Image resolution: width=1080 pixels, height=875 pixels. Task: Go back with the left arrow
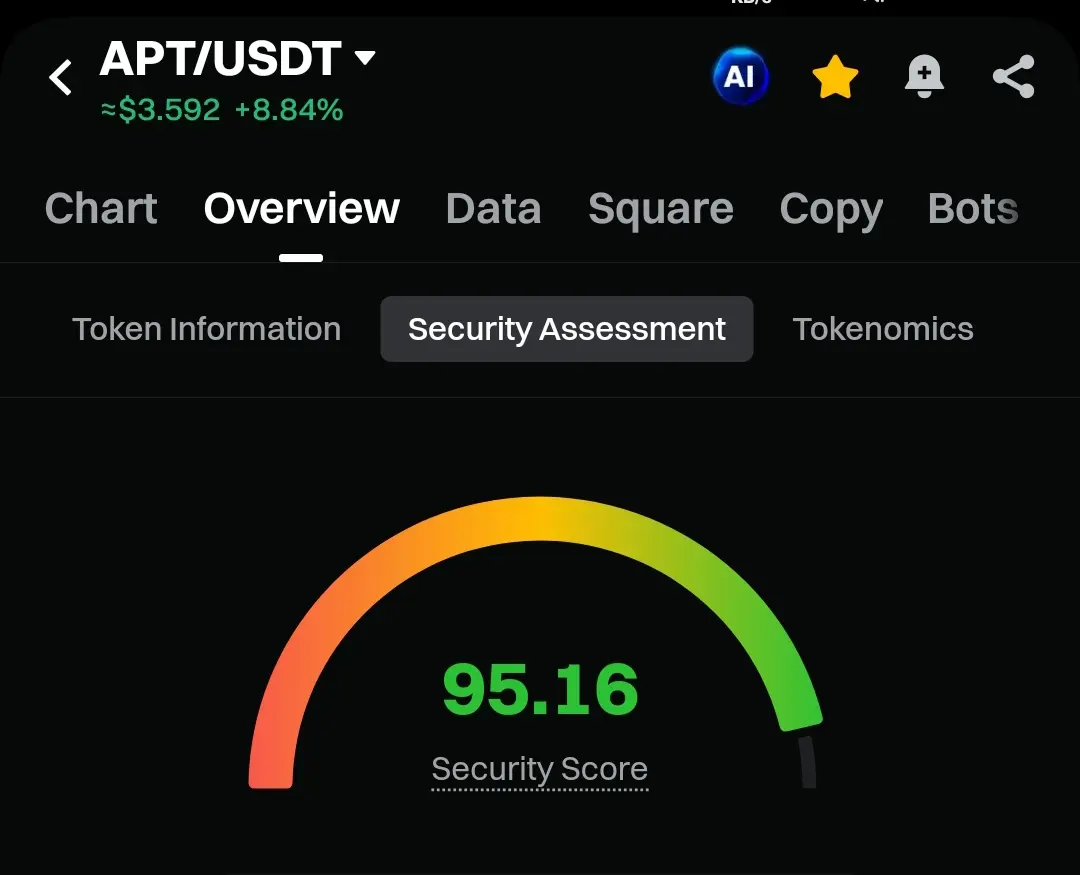pos(61,76)
